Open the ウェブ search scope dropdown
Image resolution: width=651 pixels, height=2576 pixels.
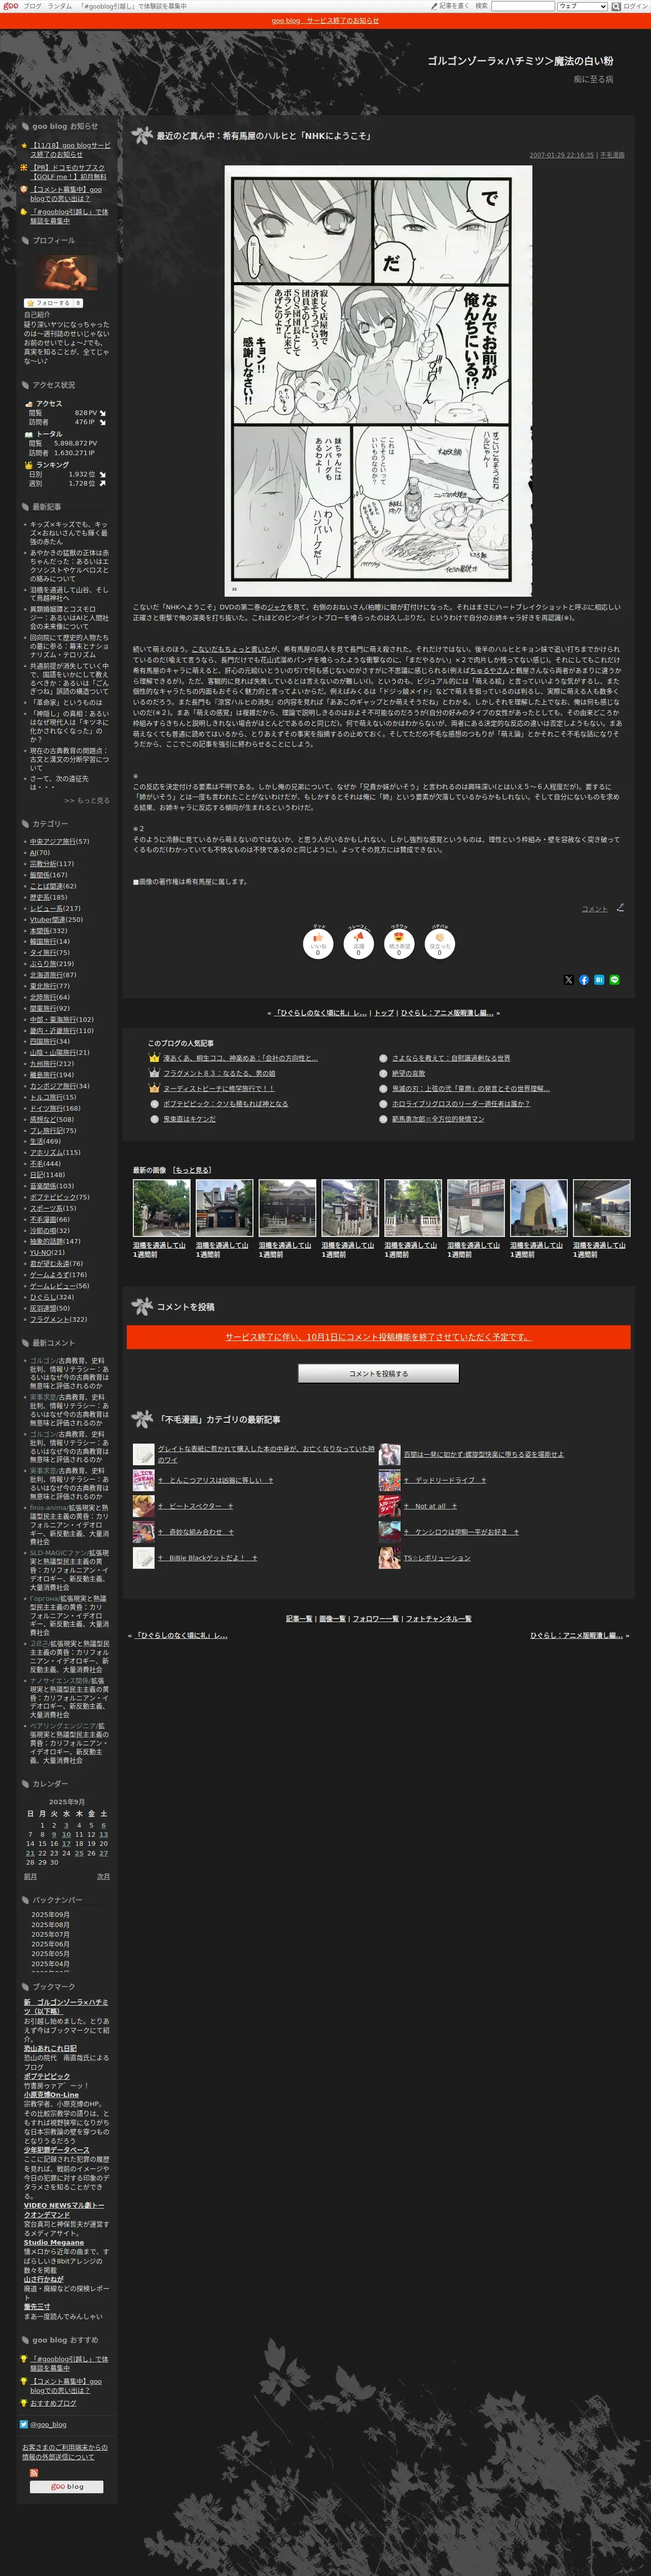tap(582, 6)
